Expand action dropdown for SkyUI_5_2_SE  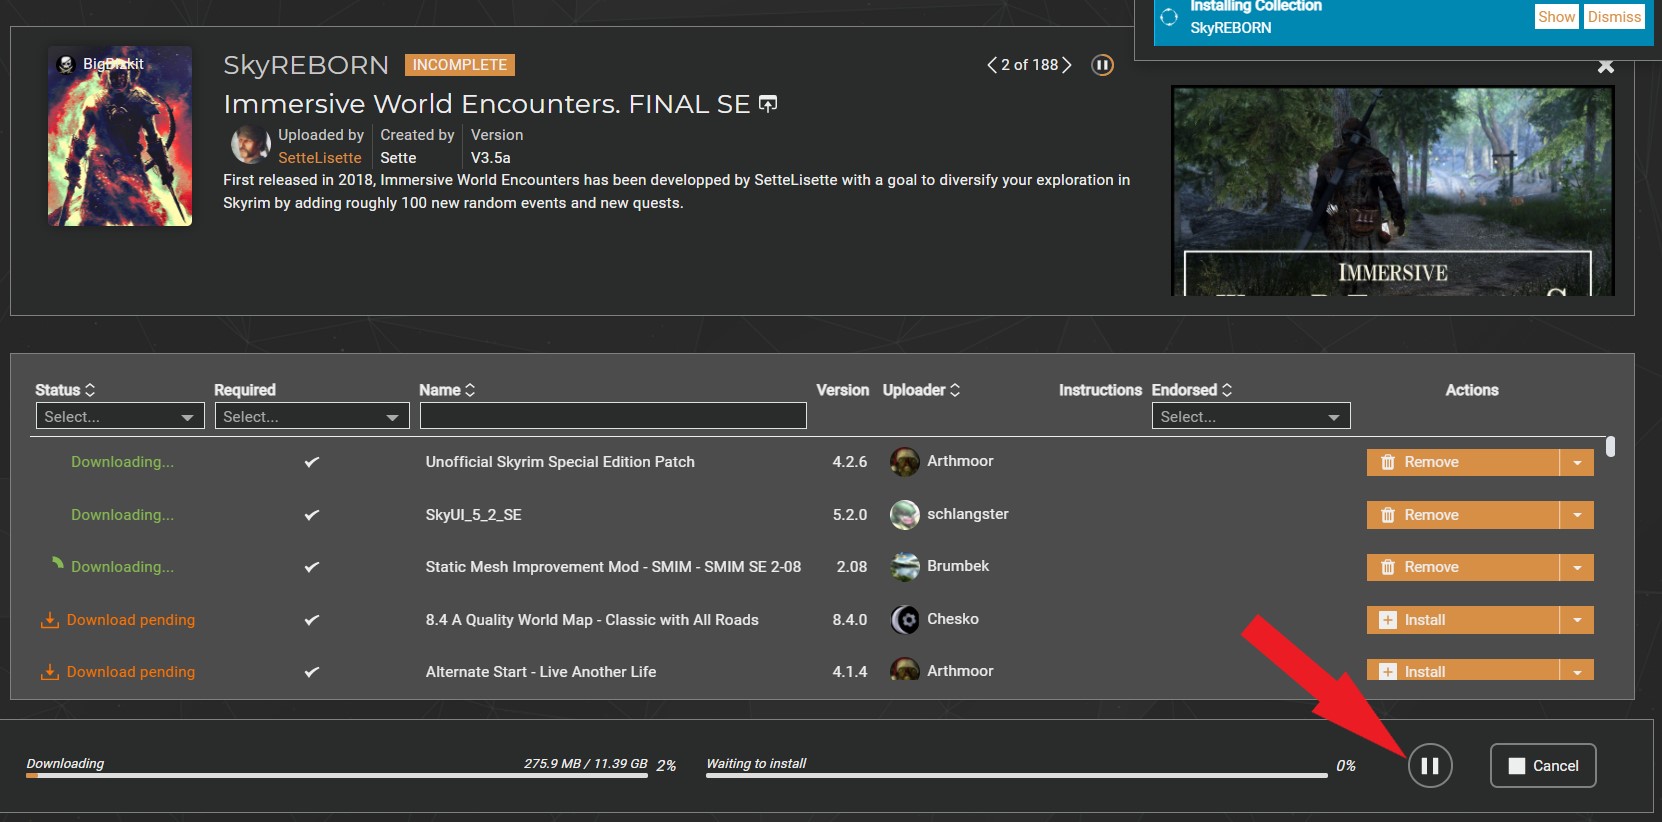(x=1577, y=515)
